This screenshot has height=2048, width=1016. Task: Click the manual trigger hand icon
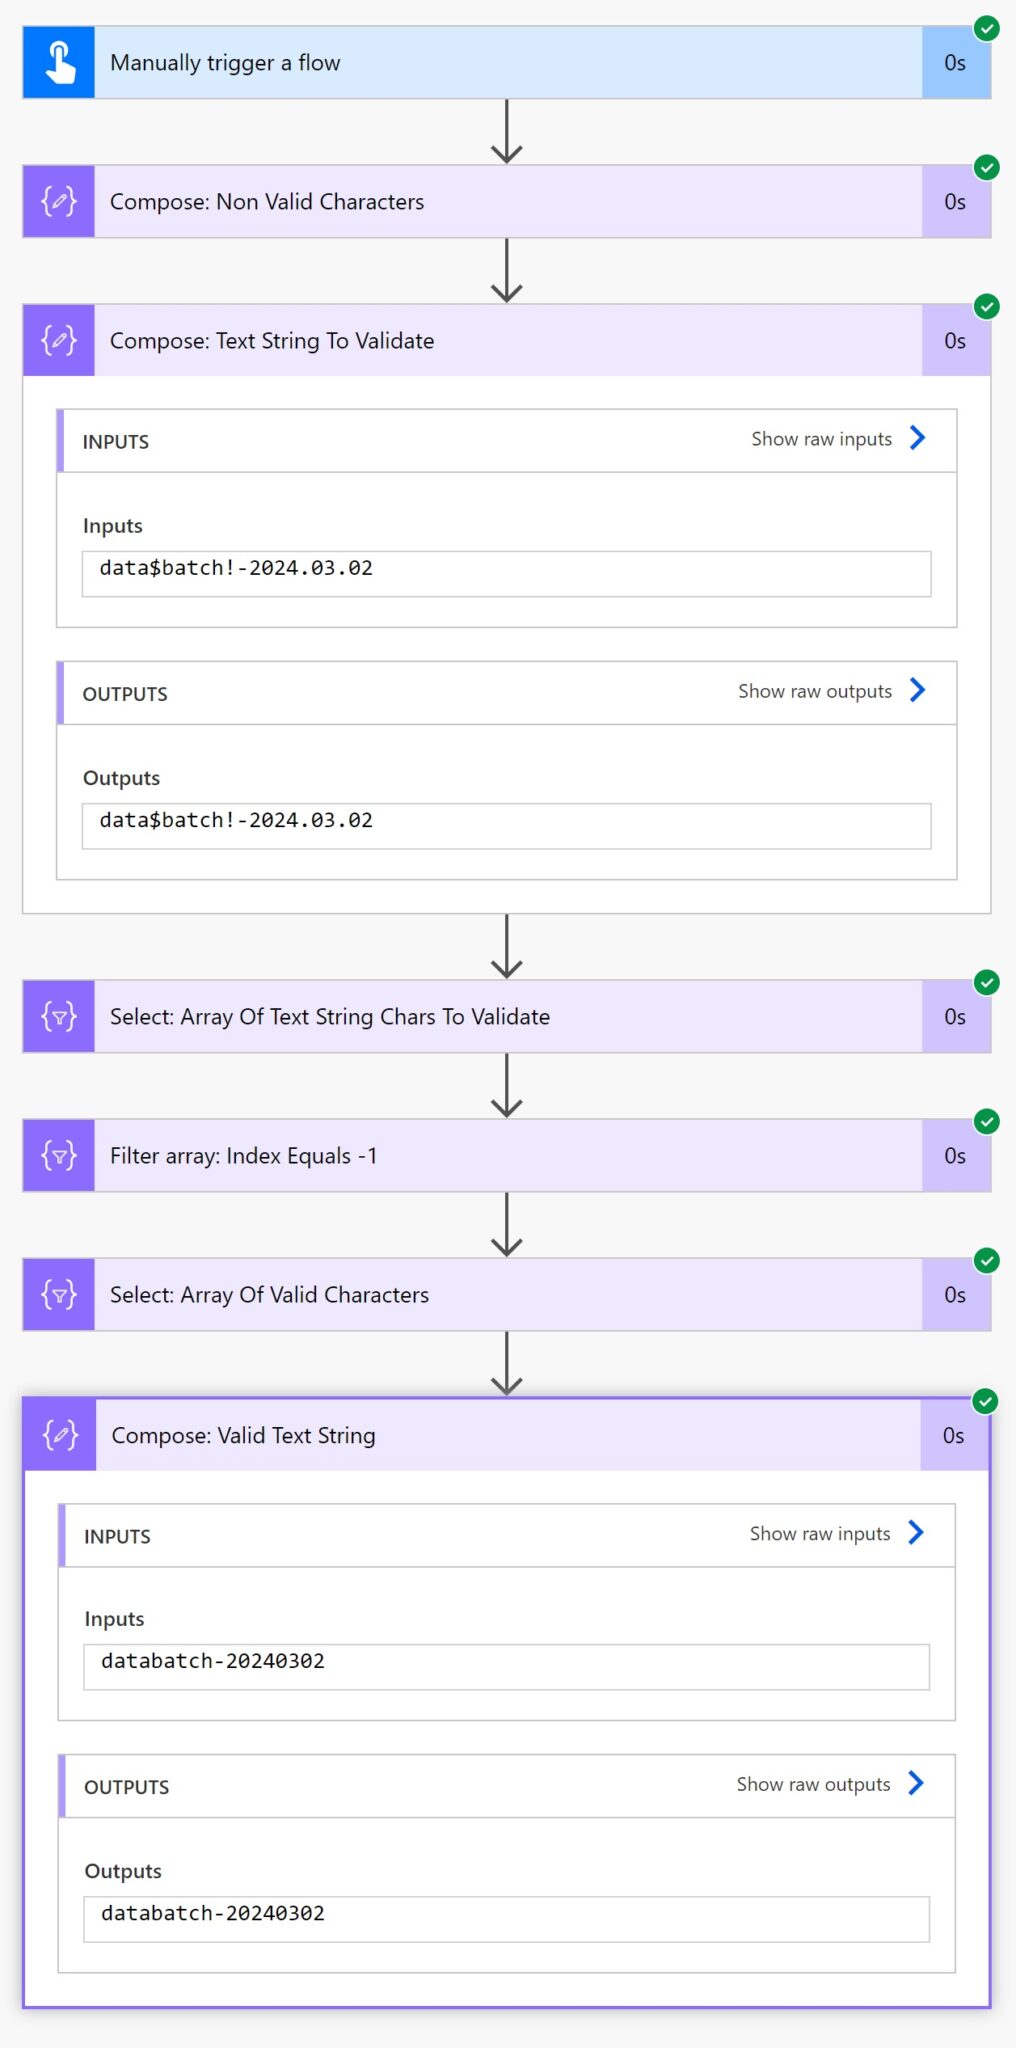(59, 63)
